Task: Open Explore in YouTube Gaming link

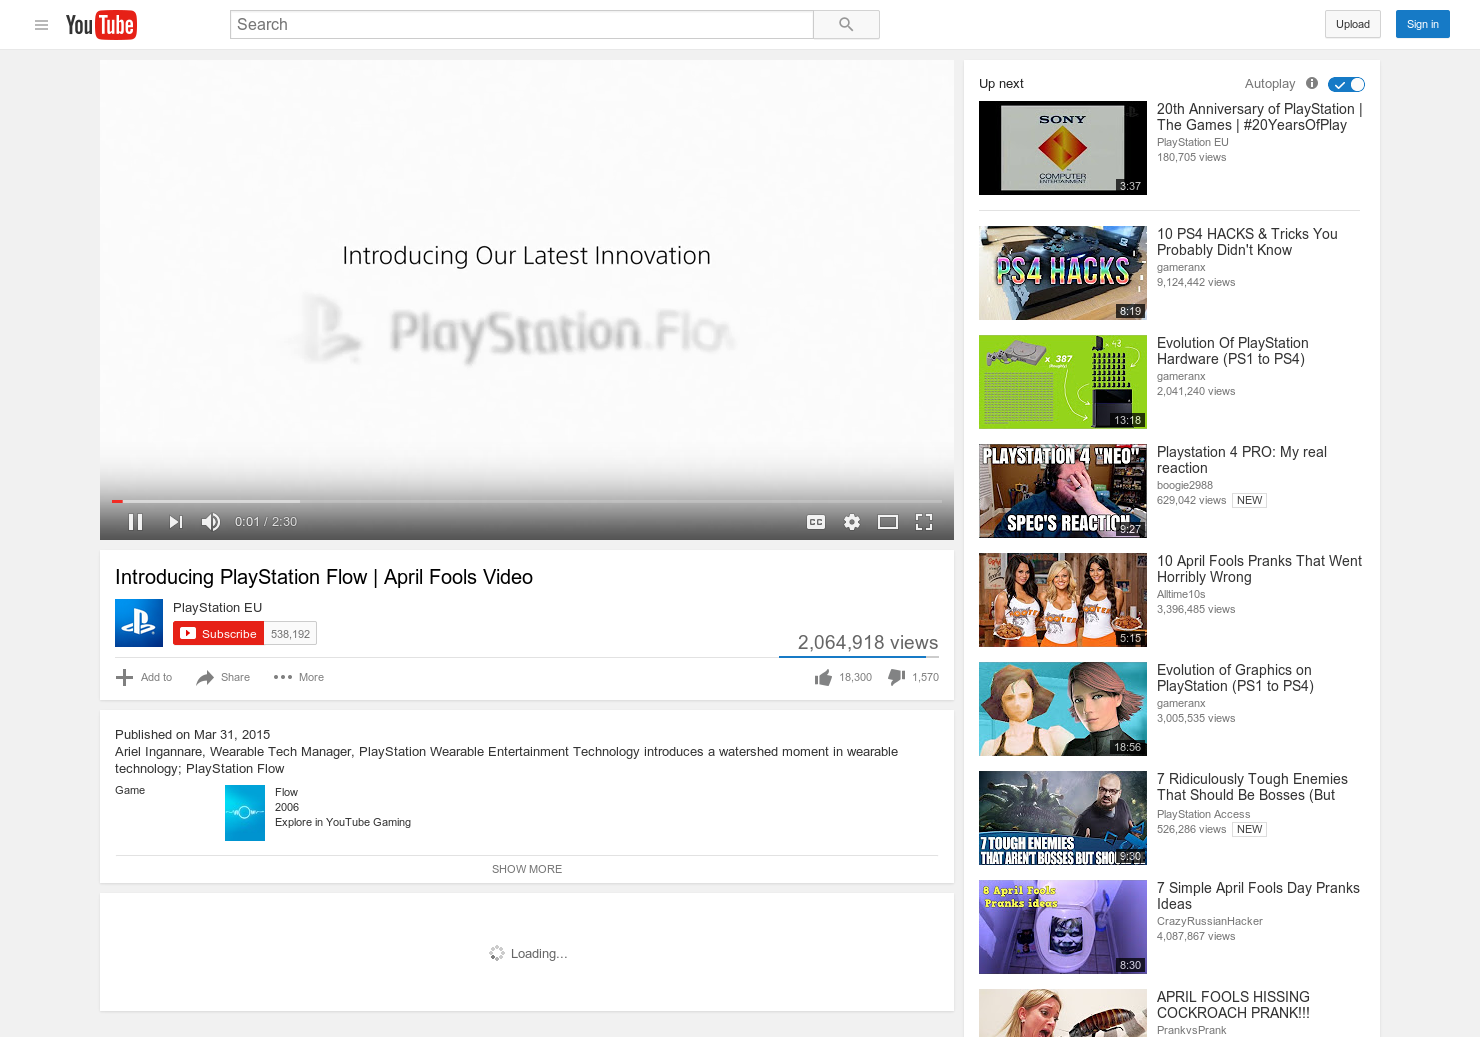Action: [x=343, y=822]
